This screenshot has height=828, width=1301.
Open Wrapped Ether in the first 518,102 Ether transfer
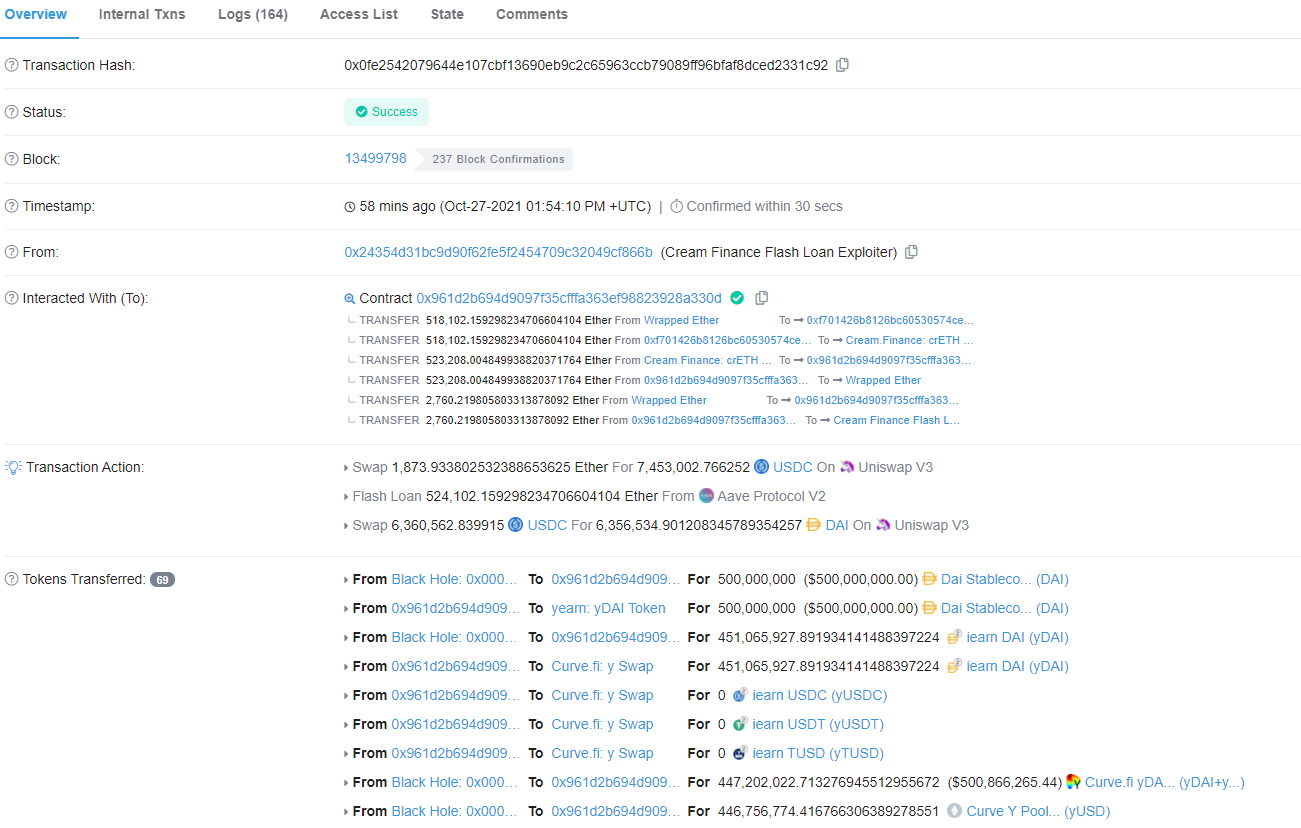coord(681,321)
